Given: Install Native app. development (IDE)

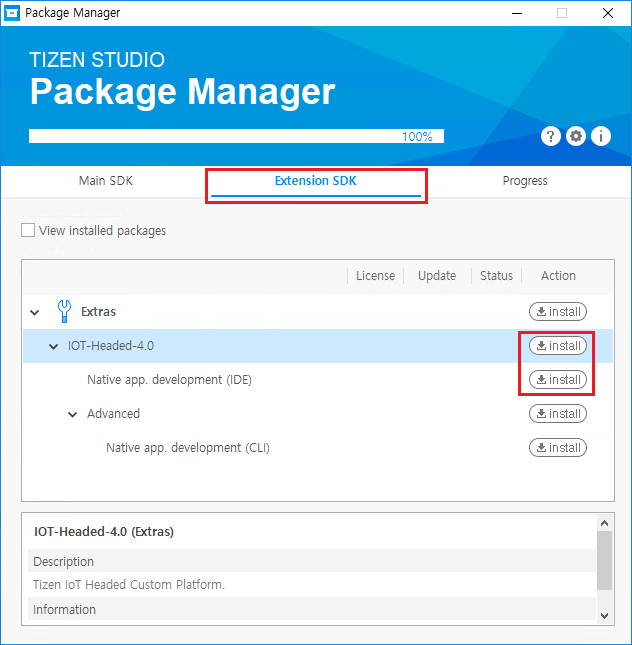Looking at the screenshot, I should click(x=558, y=380).
